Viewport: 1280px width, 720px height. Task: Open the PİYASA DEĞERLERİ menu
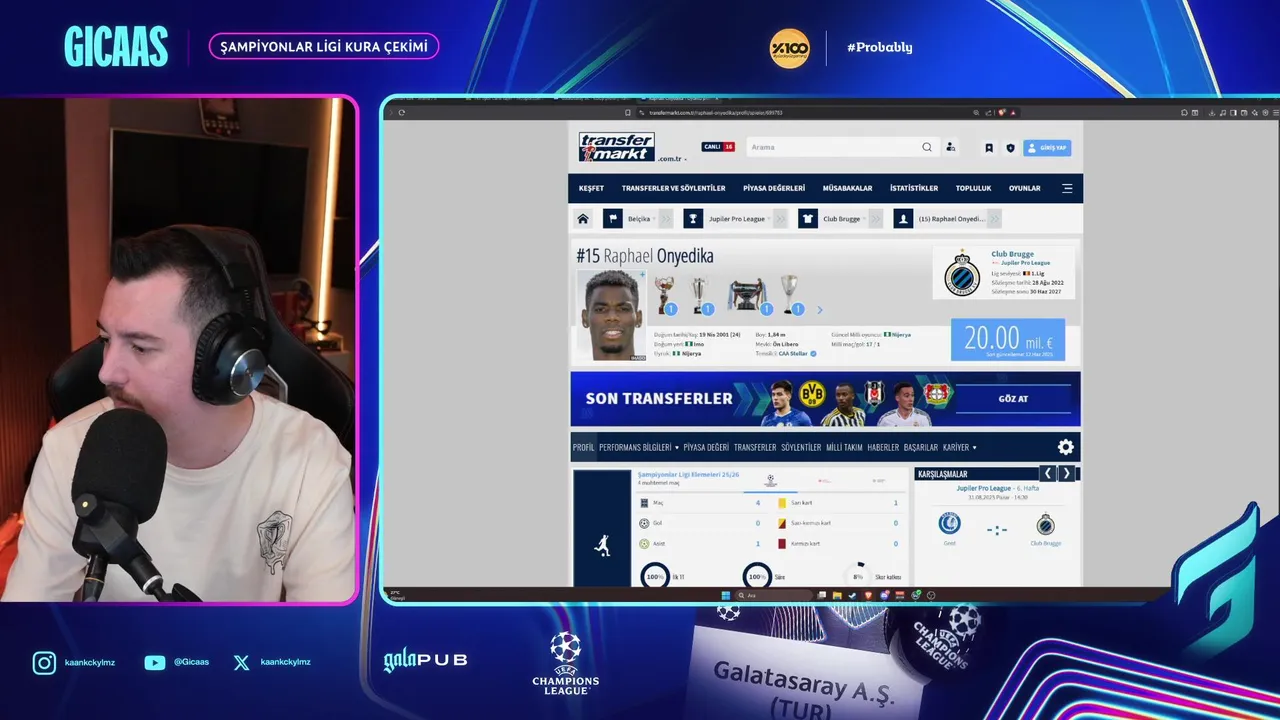tap(774, 188)
